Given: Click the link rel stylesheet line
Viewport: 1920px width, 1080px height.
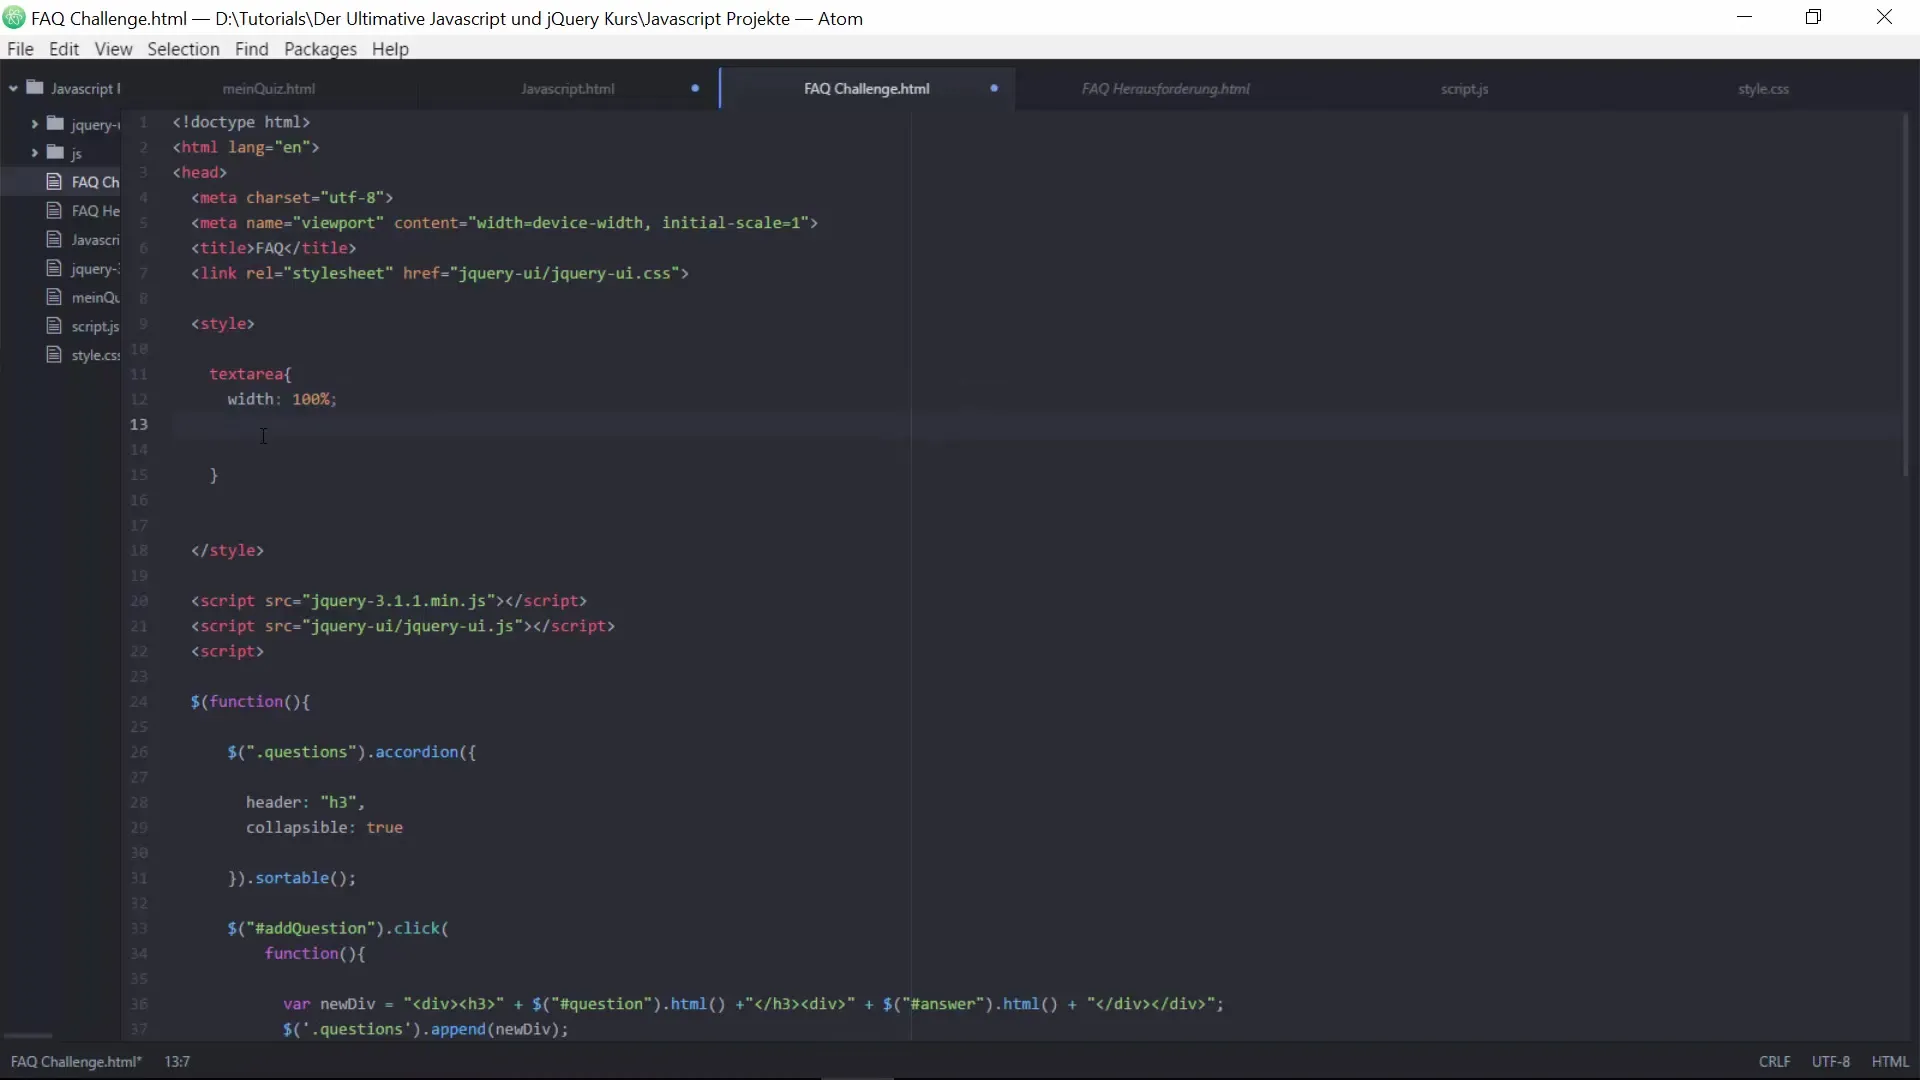Looking at the screenshot, I should (440, 273).
